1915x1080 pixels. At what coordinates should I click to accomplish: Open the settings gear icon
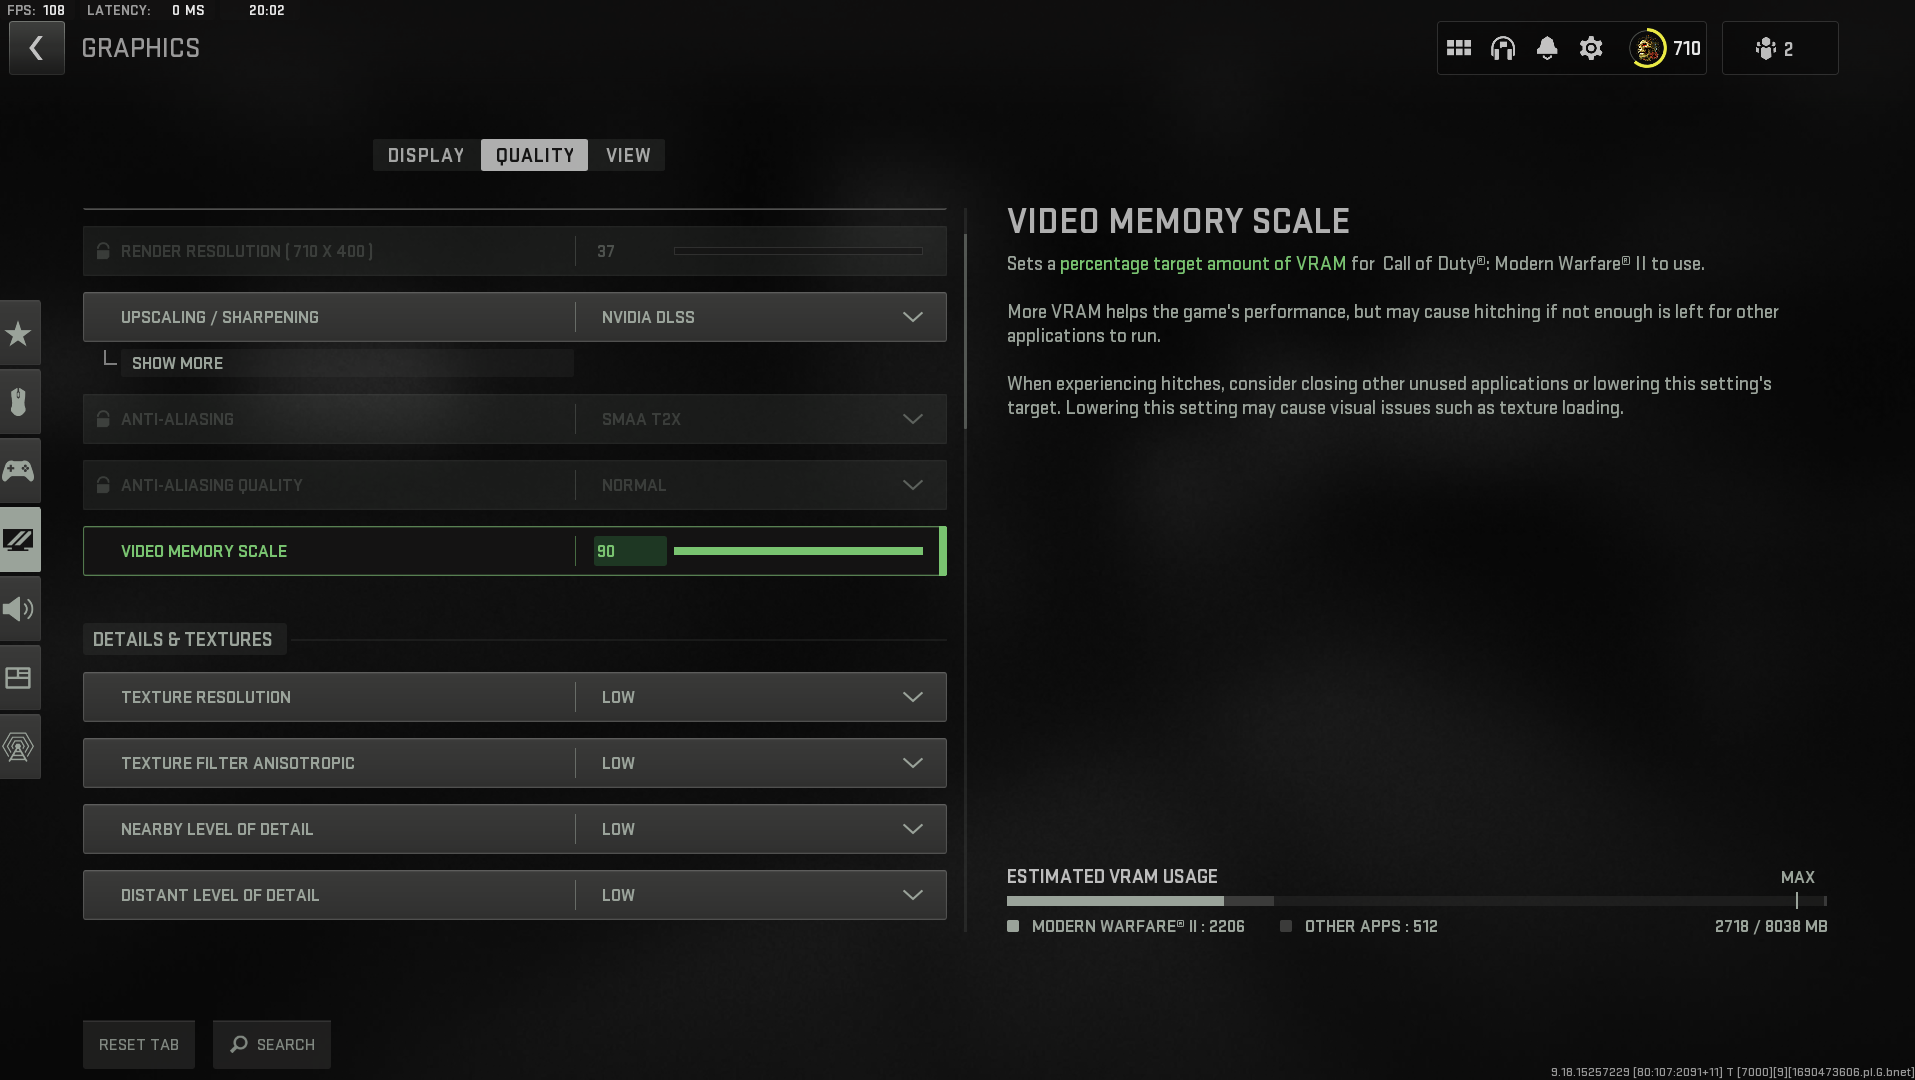1591,48
